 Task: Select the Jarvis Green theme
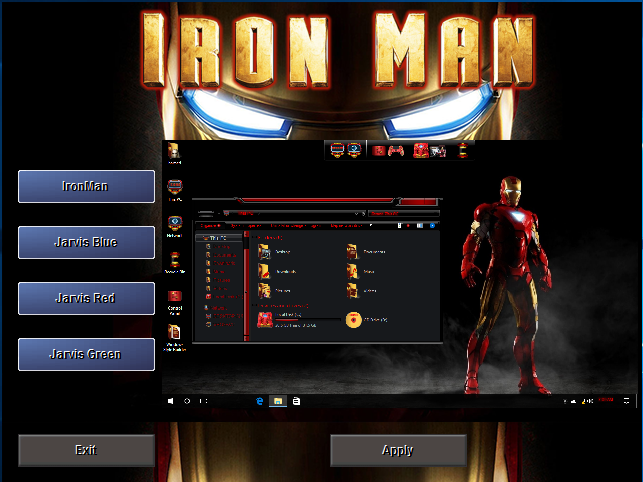point(87,354)
